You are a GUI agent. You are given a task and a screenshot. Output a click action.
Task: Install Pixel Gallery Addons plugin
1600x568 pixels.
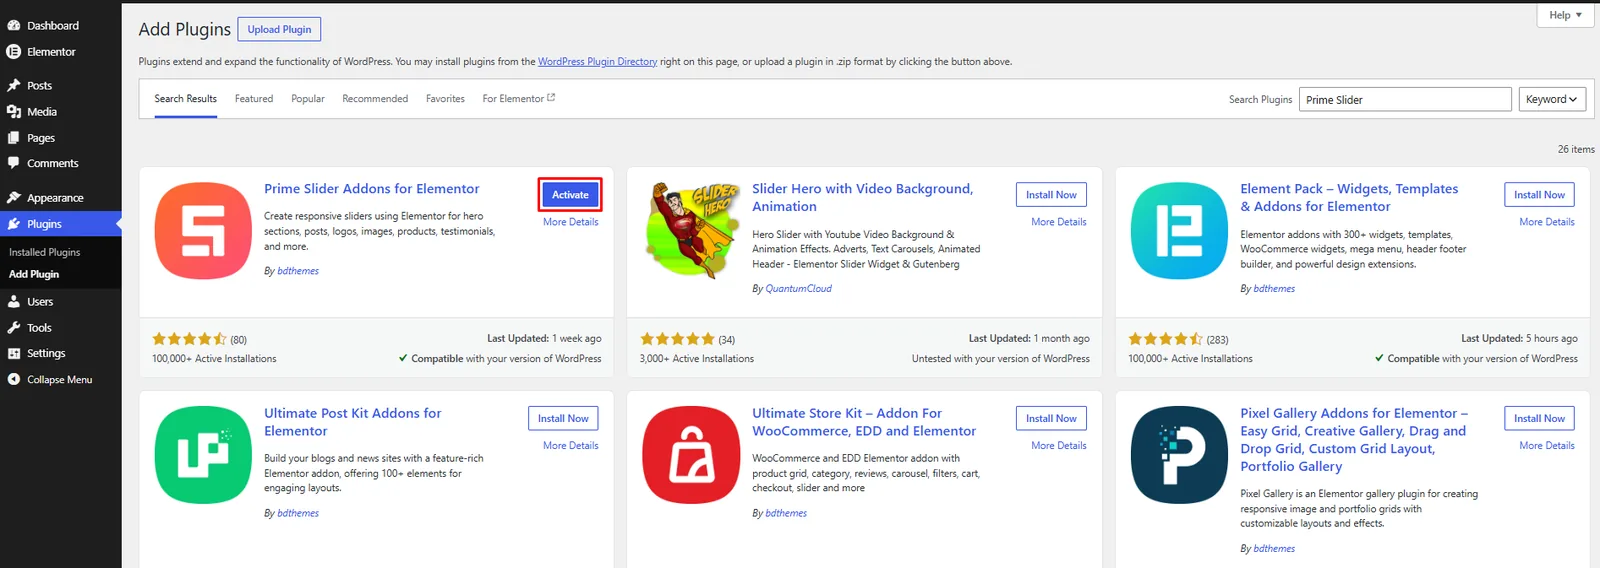[x=1539, y=419]
